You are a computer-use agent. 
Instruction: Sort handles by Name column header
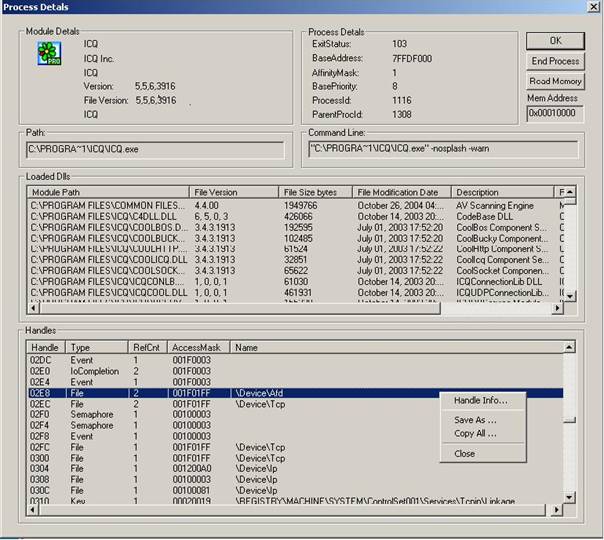(x=396, y=347)
